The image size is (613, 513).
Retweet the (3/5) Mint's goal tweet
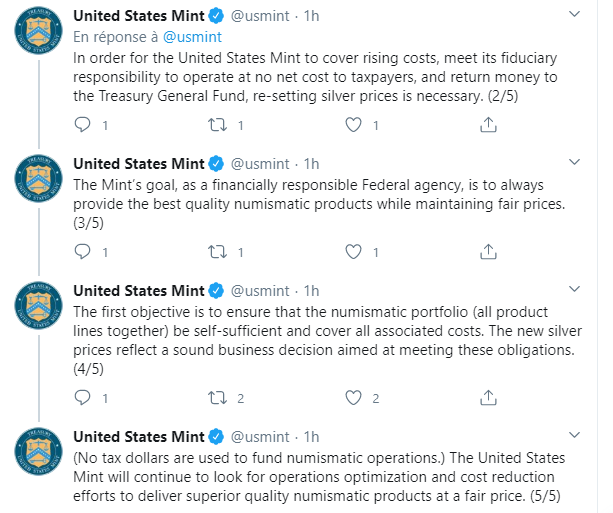coord(217,252)
